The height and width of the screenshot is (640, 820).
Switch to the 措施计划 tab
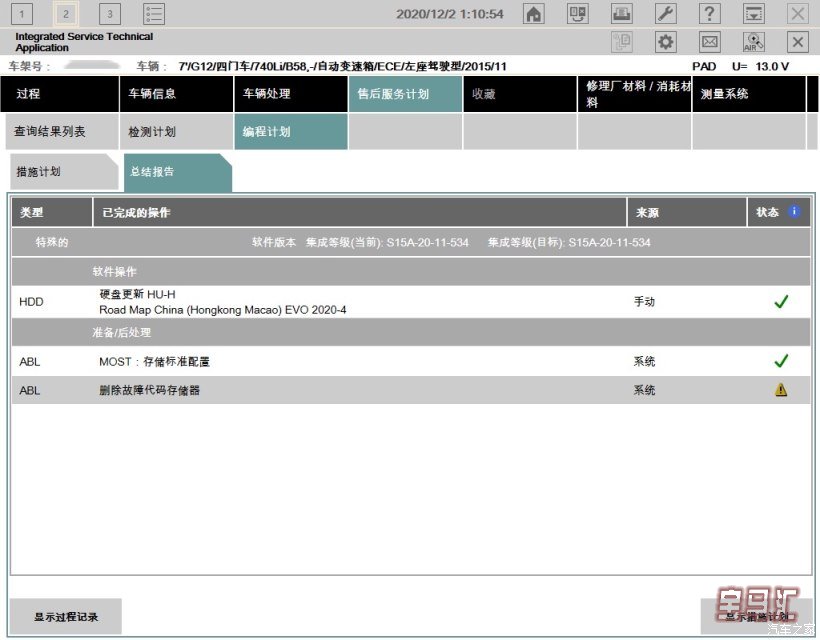pyautogui.click(x=60, y=172)
